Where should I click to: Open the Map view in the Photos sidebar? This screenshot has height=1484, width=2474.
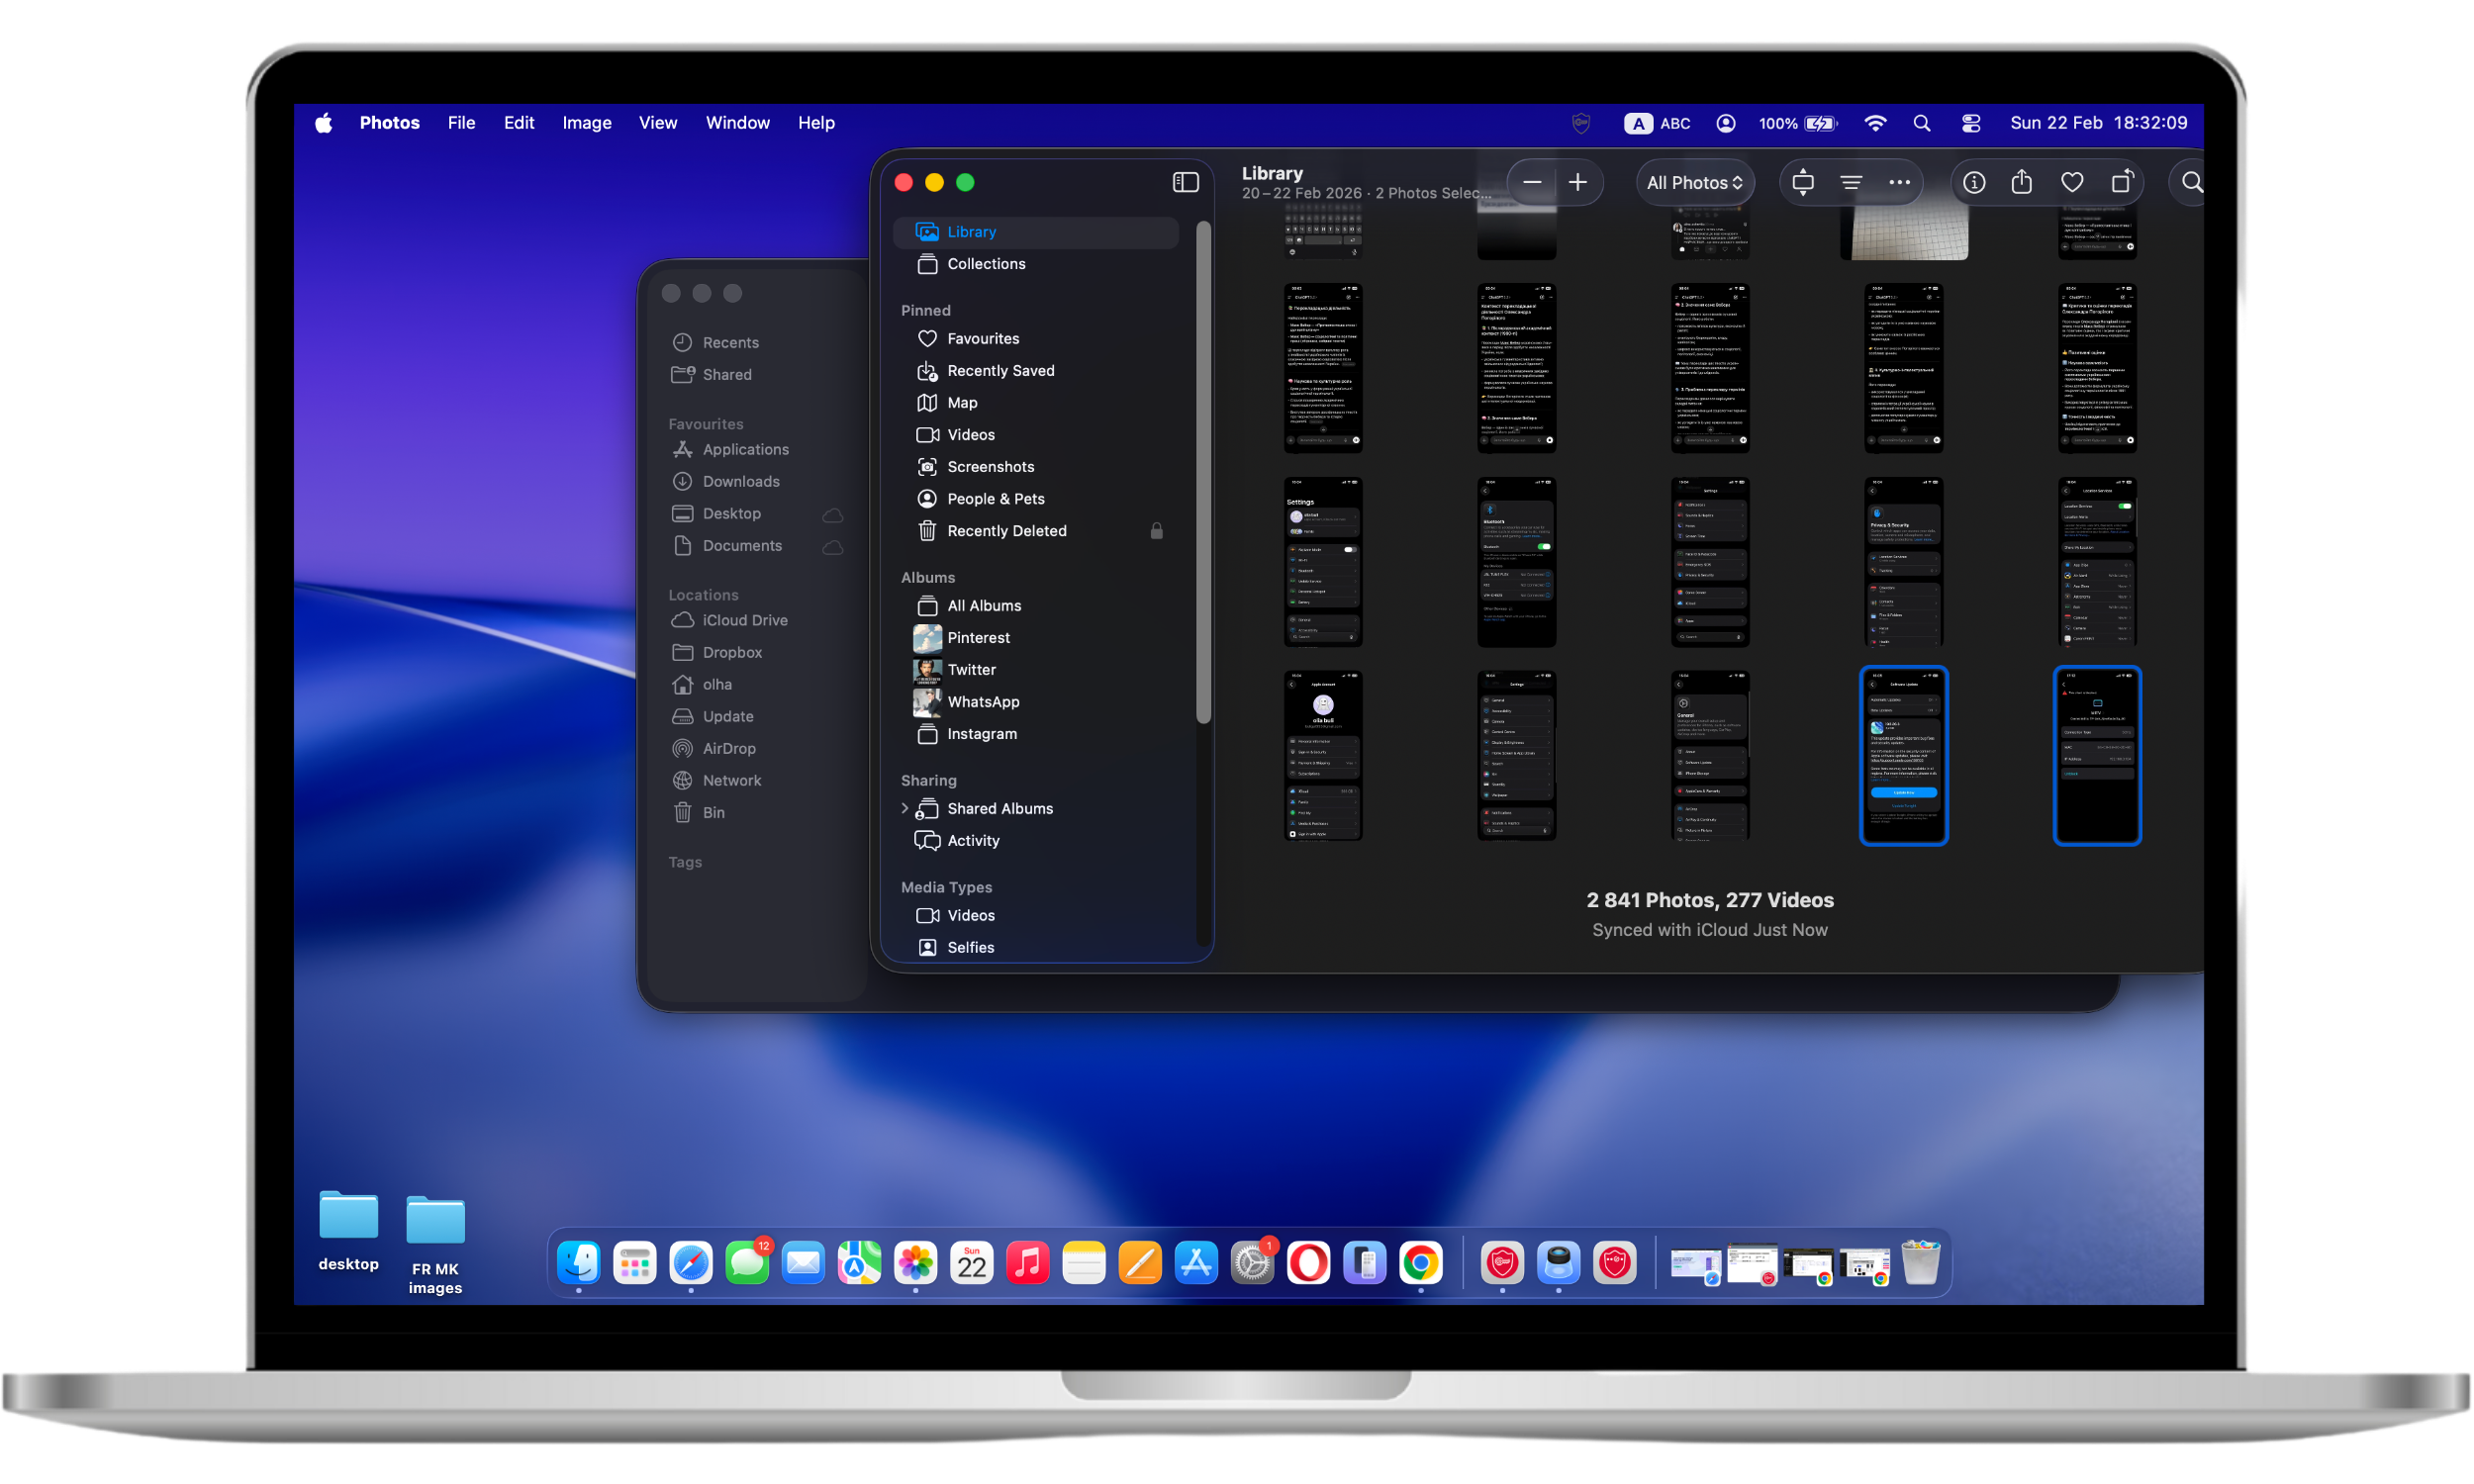(x=962, y=402)
